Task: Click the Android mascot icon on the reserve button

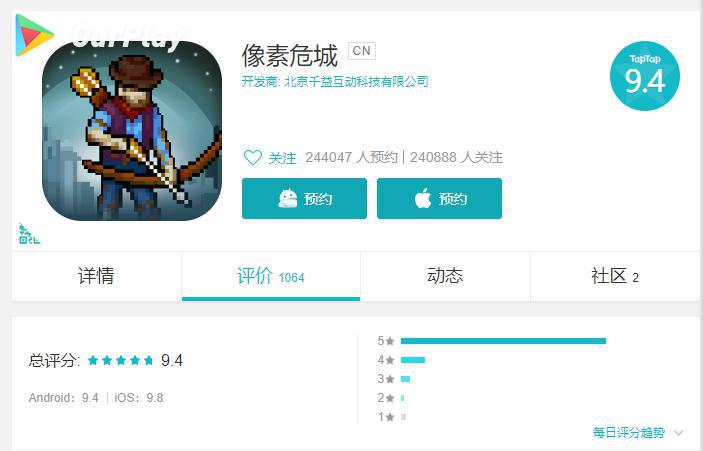Action: (x=287, y=199)
